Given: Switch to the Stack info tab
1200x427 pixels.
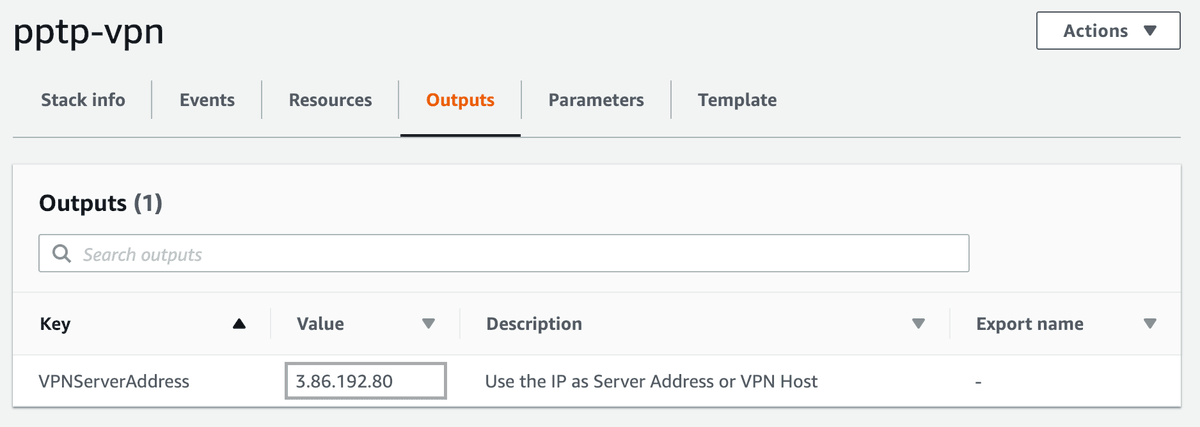Looking at the screenshot, I should (x=83, y=100).
